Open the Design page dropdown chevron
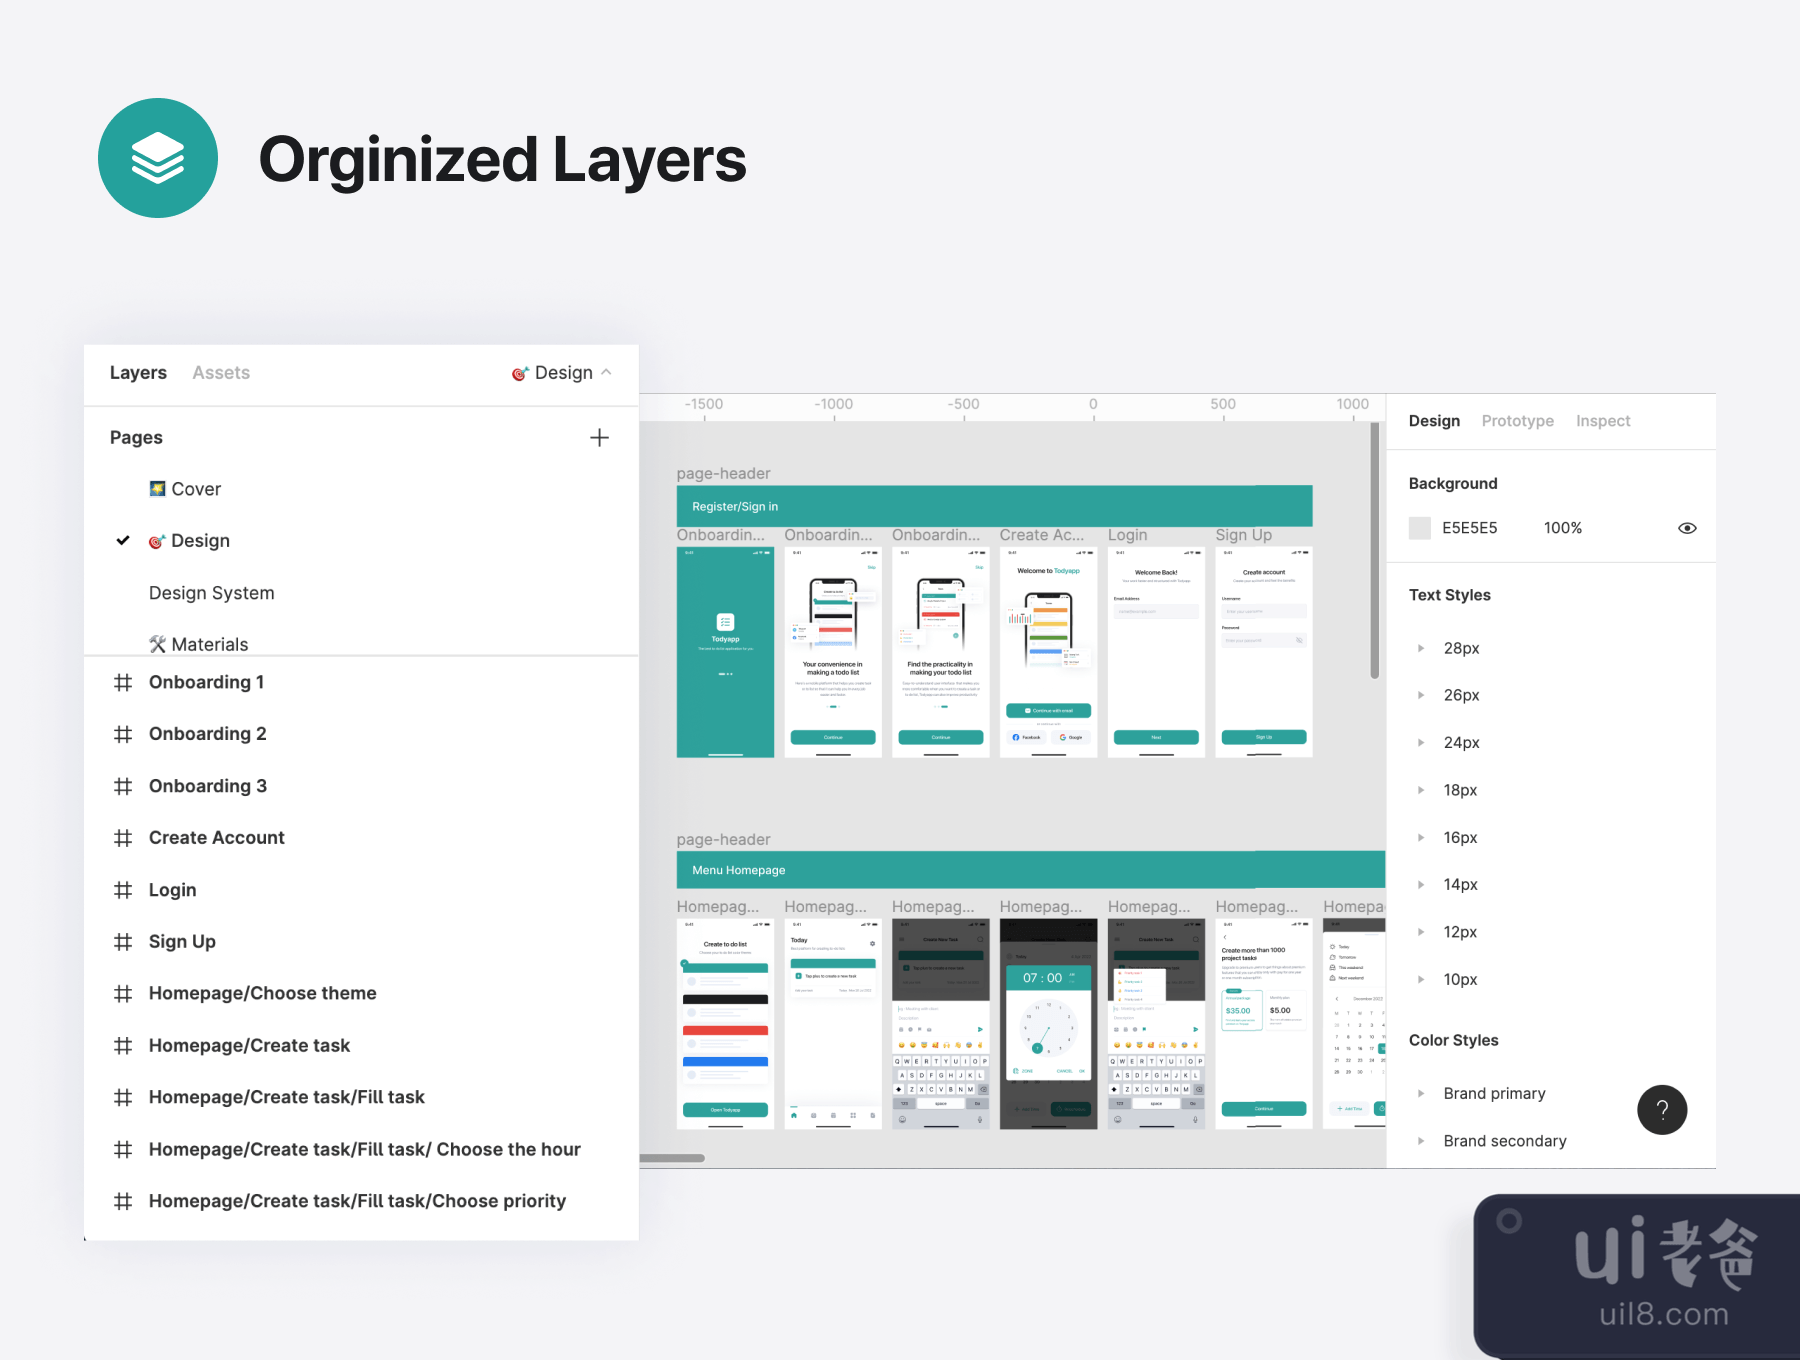 point(606,372)
